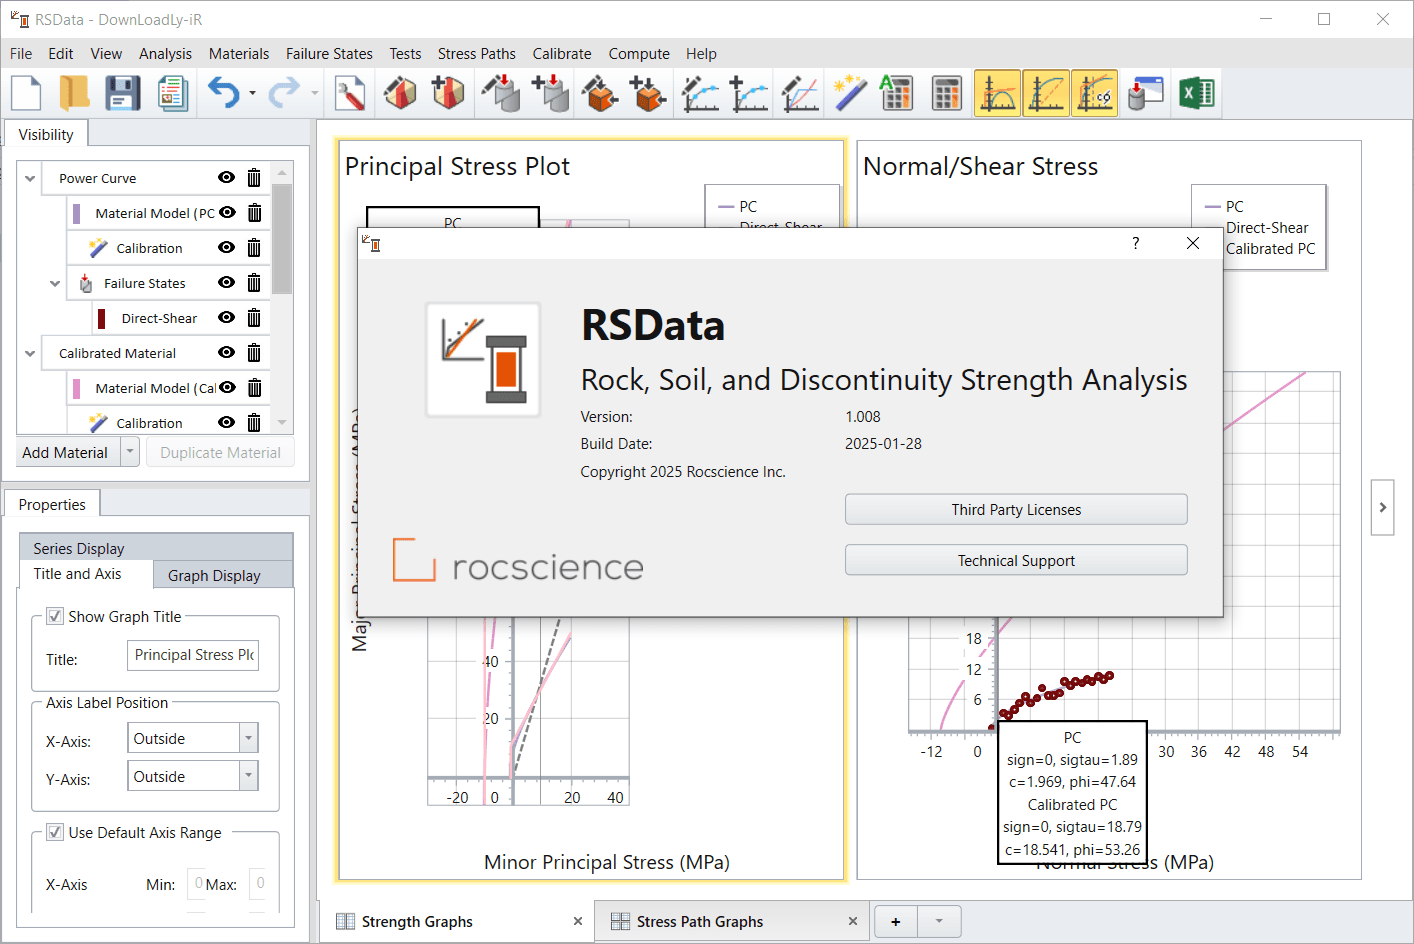Uncheck the Show Graph Title checkbox
Screen dimensions: 1414x944
(55, 616)
